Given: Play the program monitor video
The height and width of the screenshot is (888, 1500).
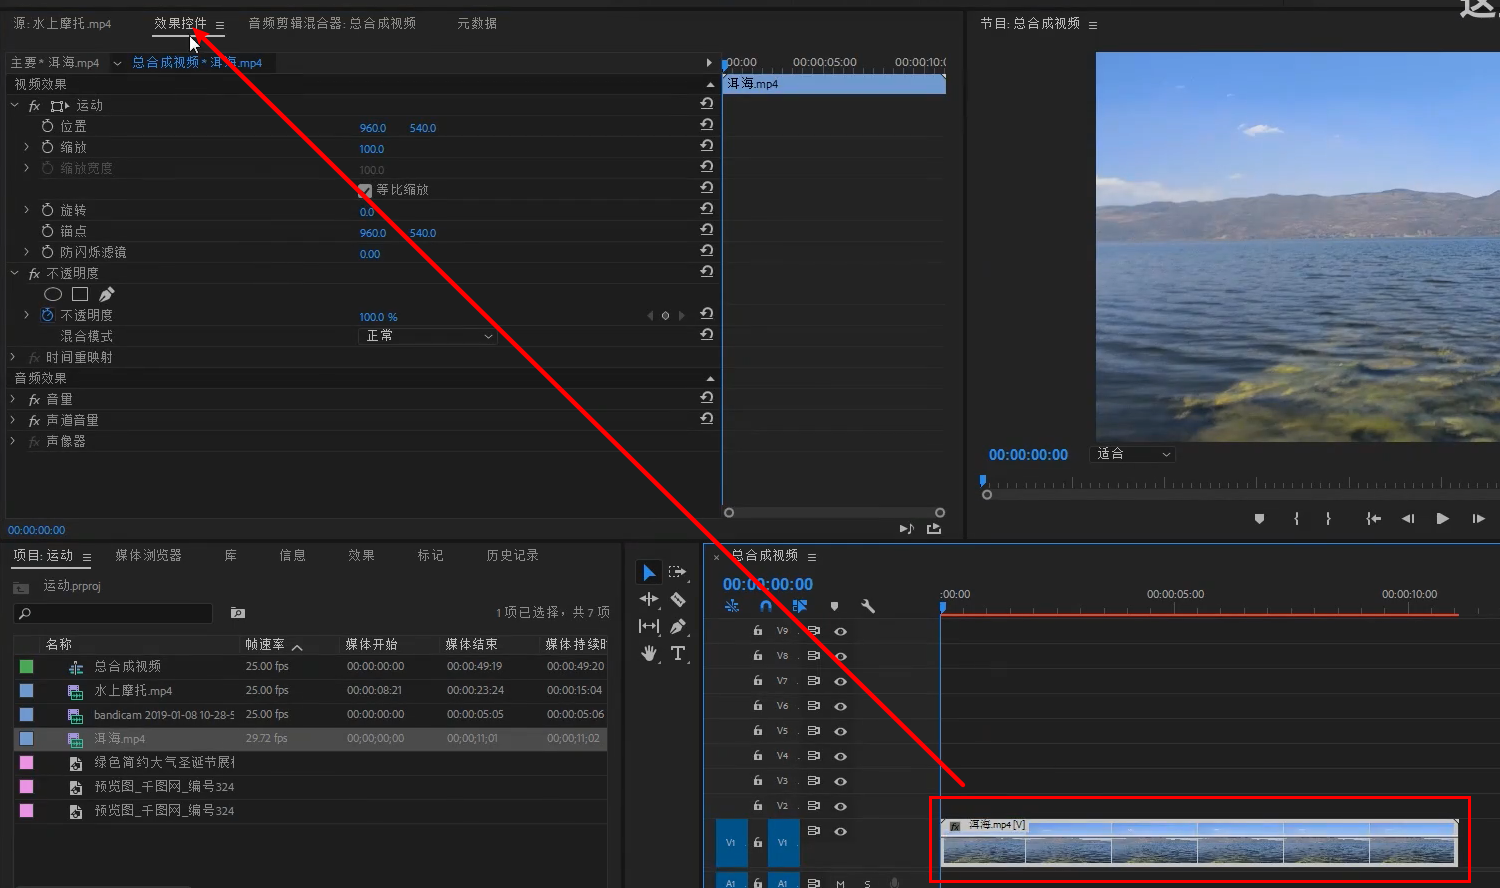Looking at the screenshot, I should pyautogui.click(x=1442, y=518).
